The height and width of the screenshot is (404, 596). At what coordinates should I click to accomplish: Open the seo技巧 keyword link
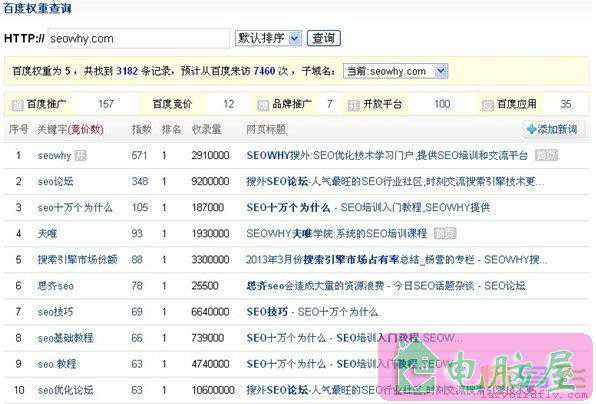click(55, 312)
